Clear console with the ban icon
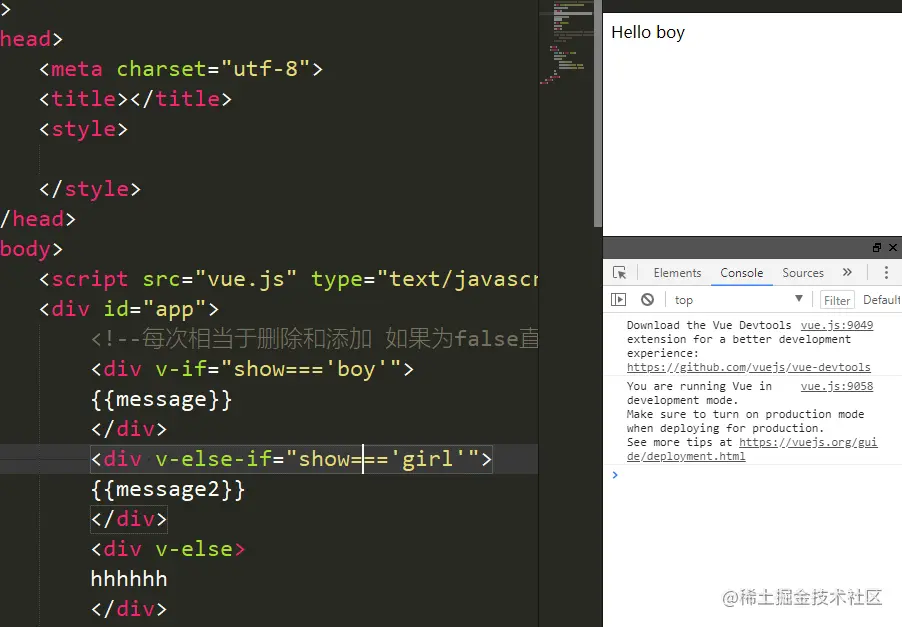 (647, 300)
